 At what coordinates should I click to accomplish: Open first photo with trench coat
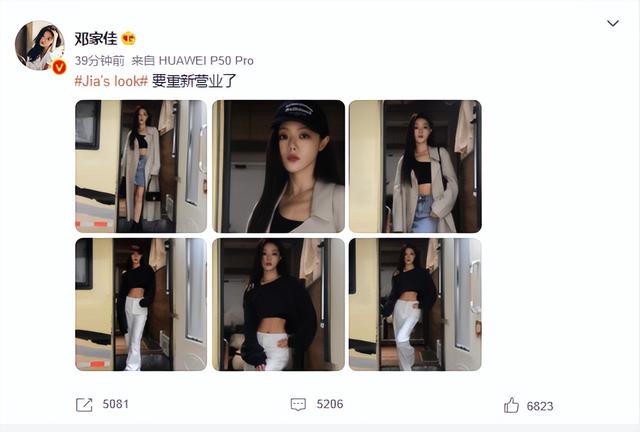pyautogui.click(x=141, y=166)
